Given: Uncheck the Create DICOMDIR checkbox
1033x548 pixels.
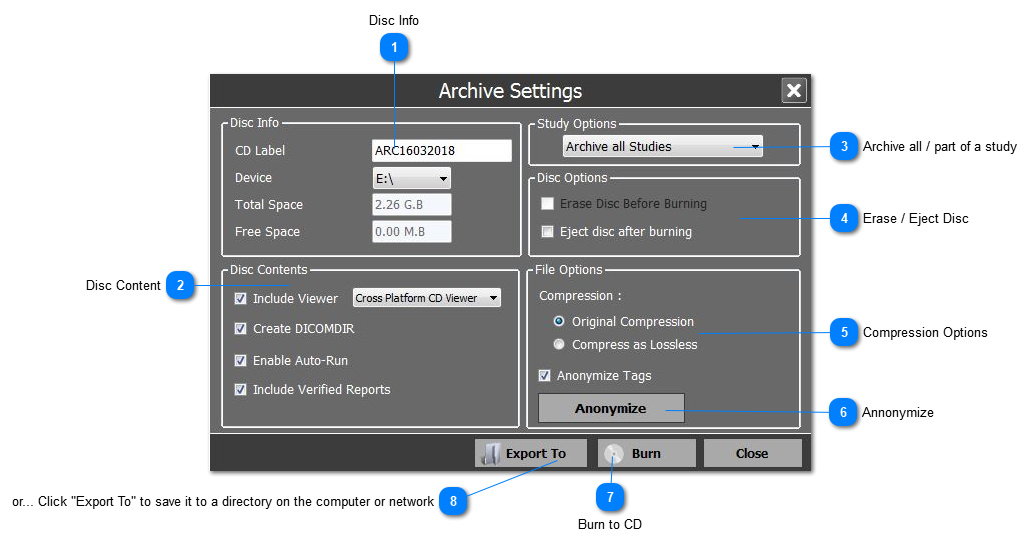Looking at the screenshot, I should click(240, 328).
